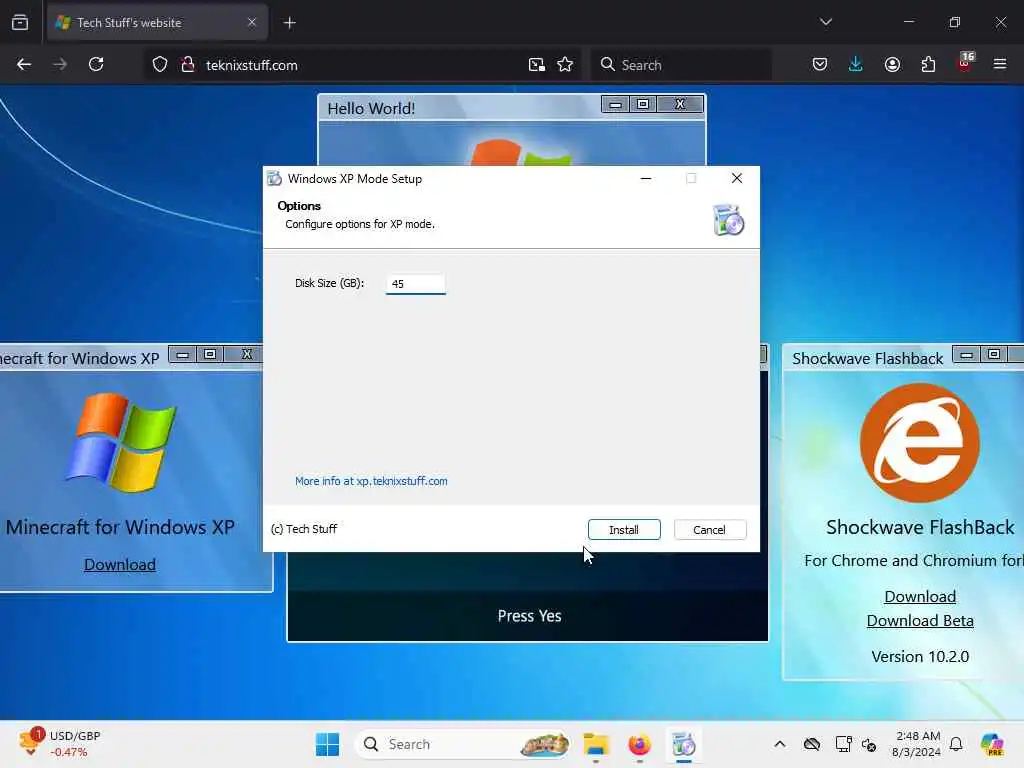Image resolution: width=1024 pixels, height=768 pixels.
Task: Open the Firefox account icon
Action: click(x=892, y=65)
